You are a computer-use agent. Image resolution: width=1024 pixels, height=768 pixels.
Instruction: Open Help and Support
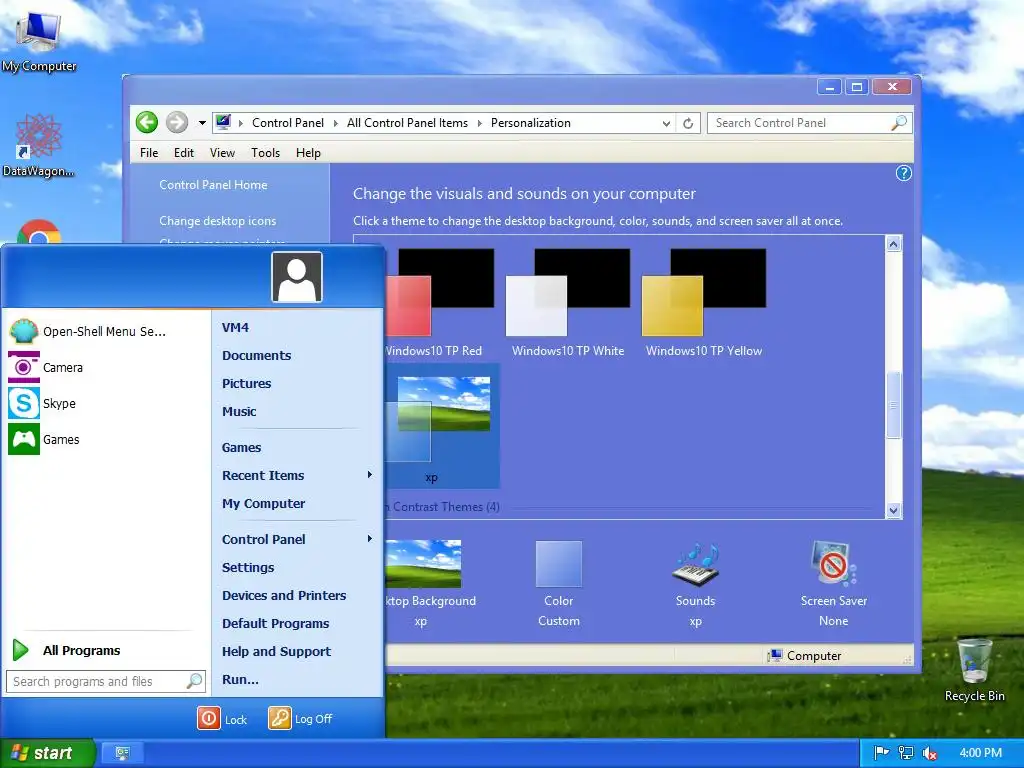click(x=276, y=652)
